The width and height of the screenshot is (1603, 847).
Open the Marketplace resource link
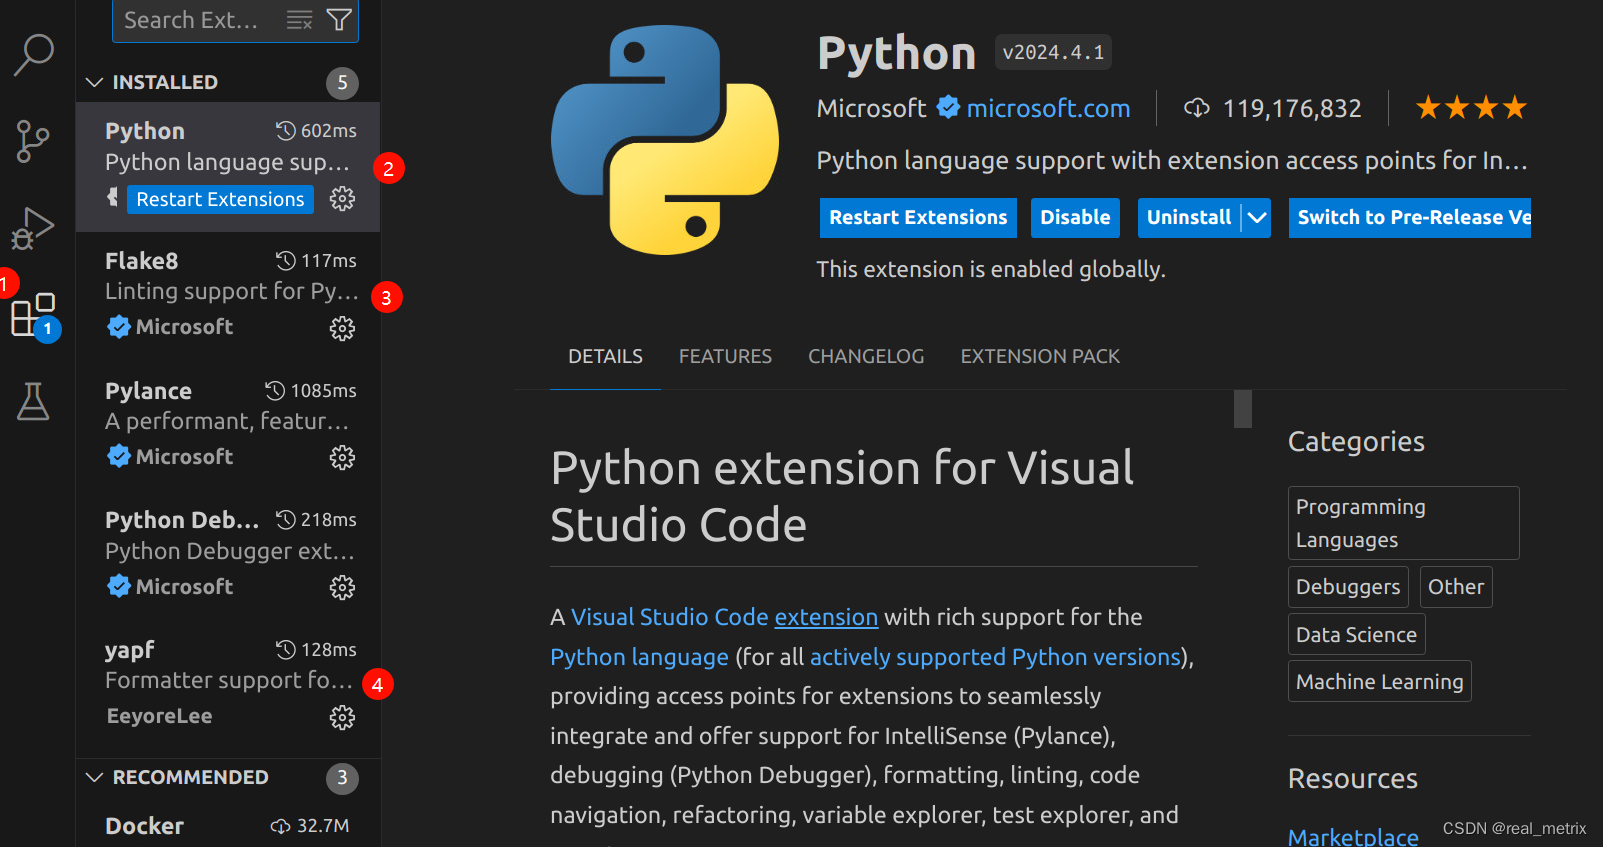point(1353,836)
